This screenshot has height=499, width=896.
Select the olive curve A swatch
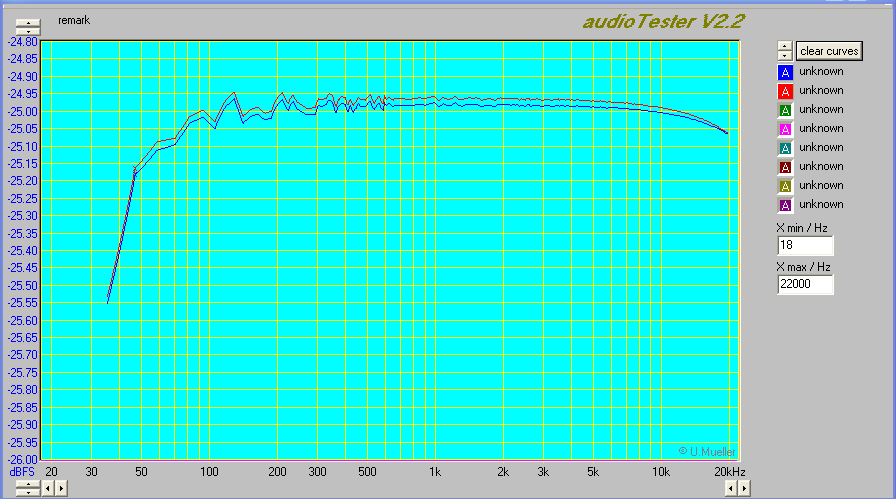click(x=785, y=186)
